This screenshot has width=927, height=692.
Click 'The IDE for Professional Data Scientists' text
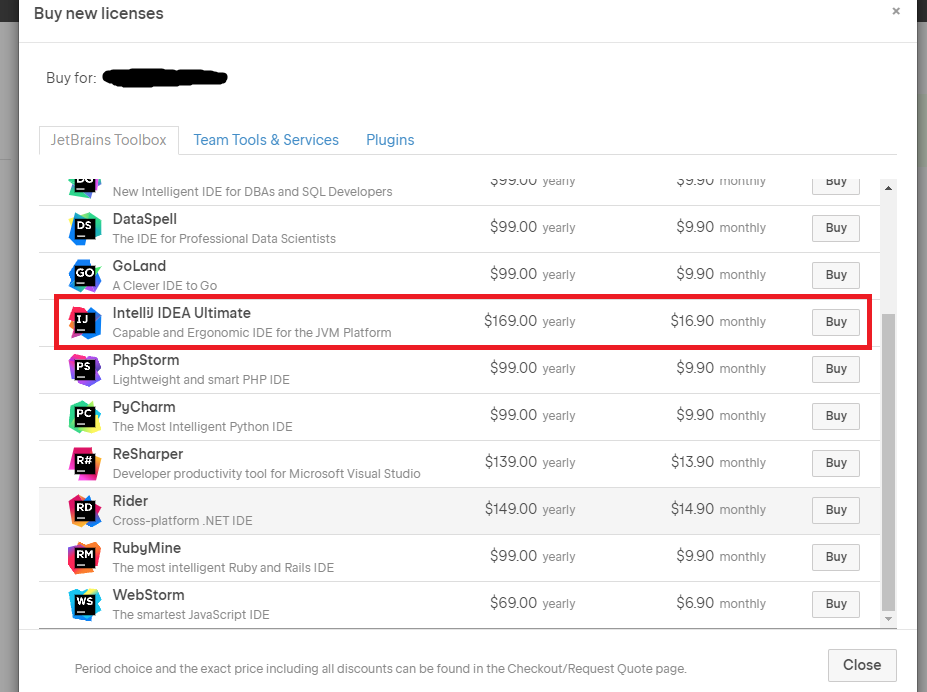pyautogui.click(x=224, y=239)
